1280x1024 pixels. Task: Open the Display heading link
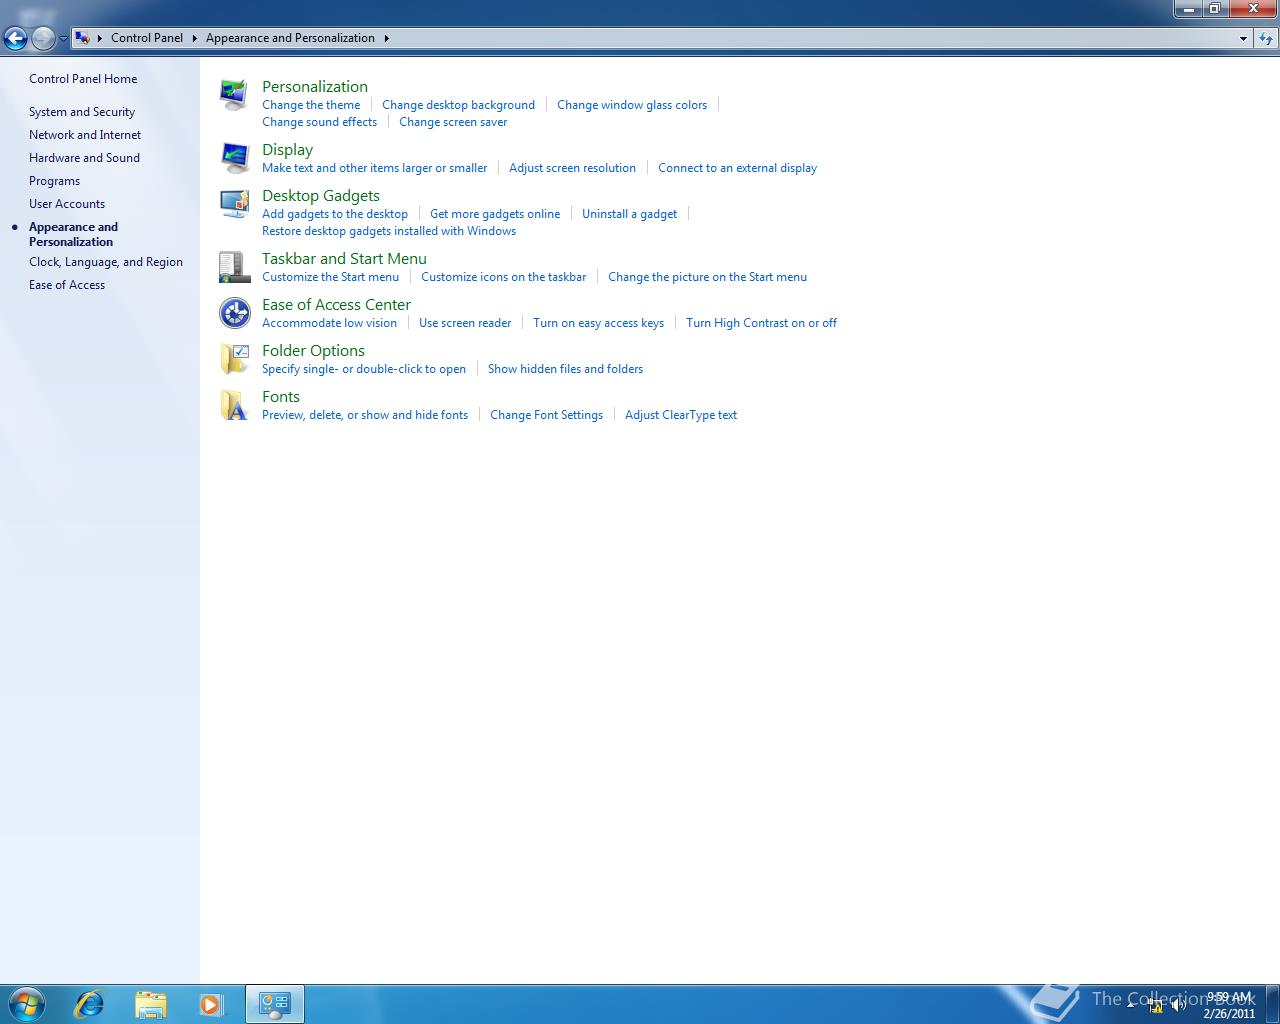coord(287,150)
